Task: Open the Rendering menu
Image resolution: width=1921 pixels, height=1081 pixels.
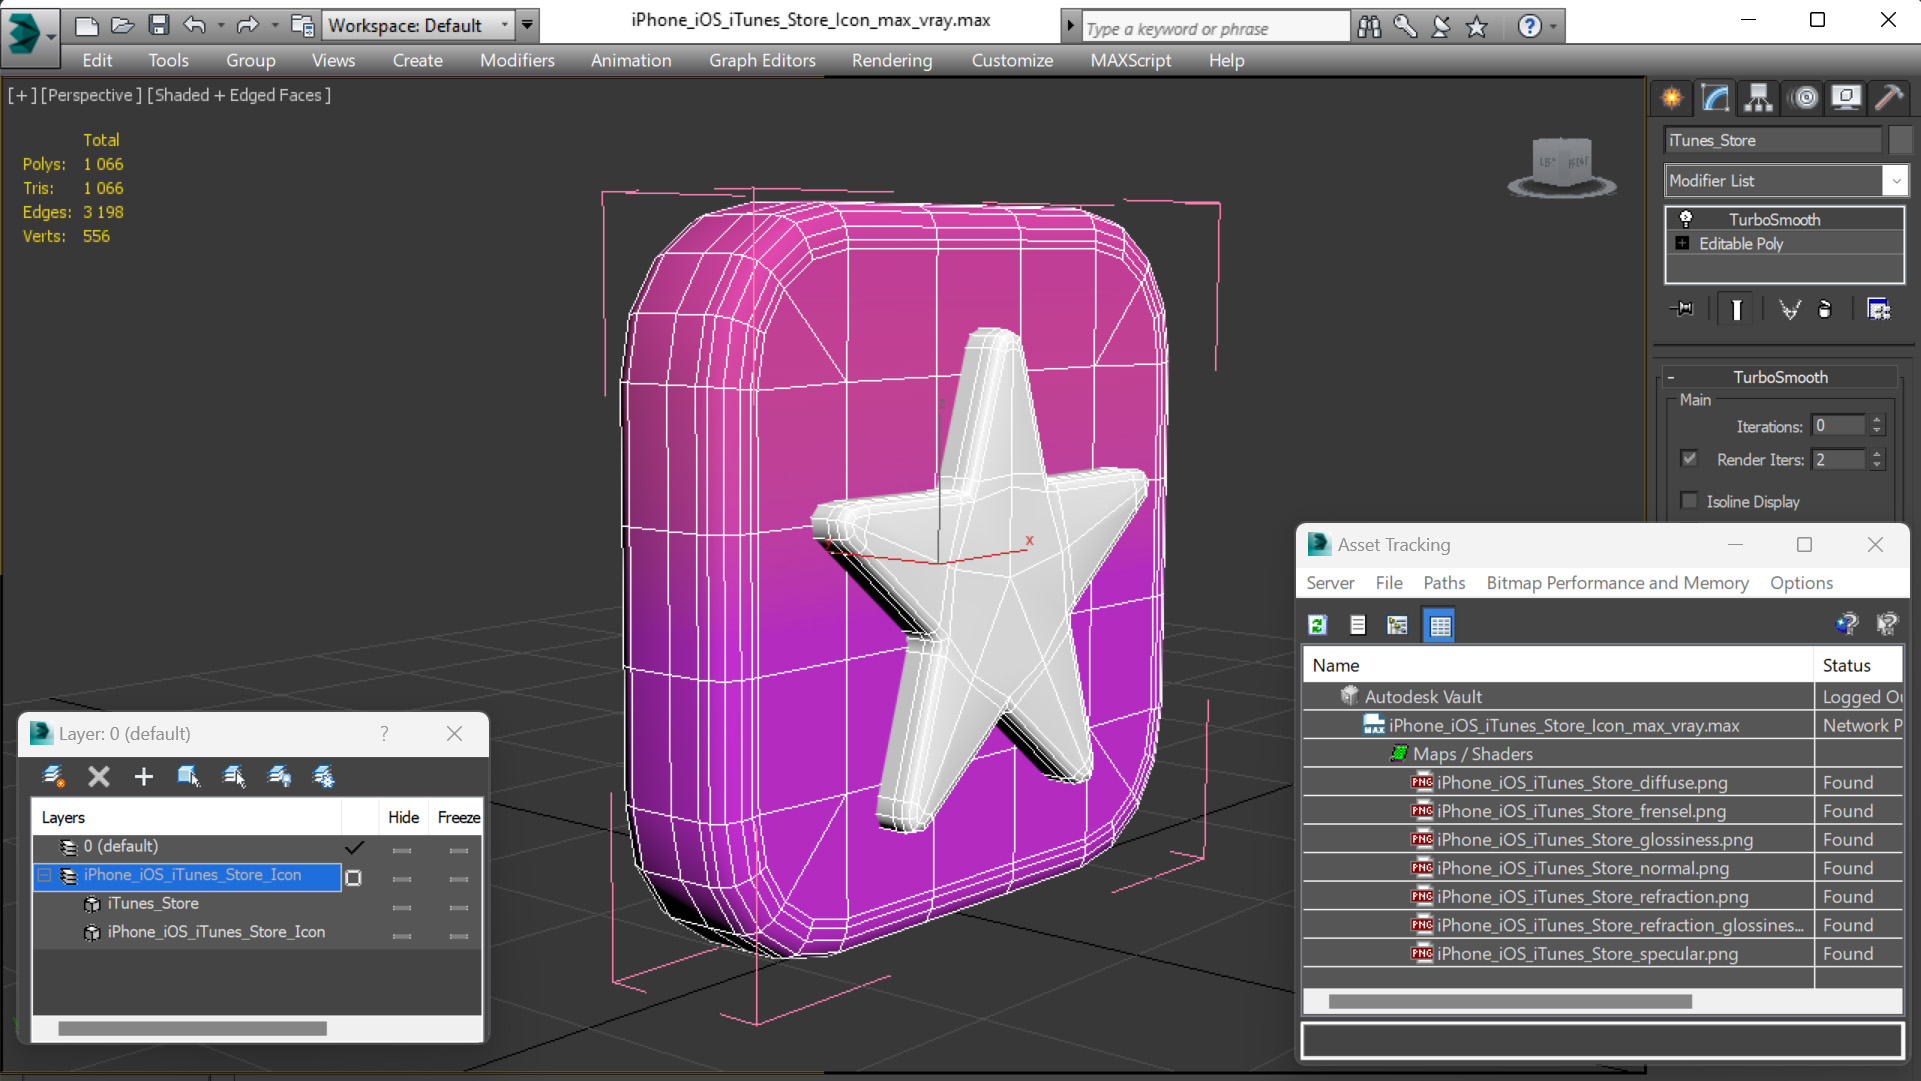Action: tap(892, 60)
